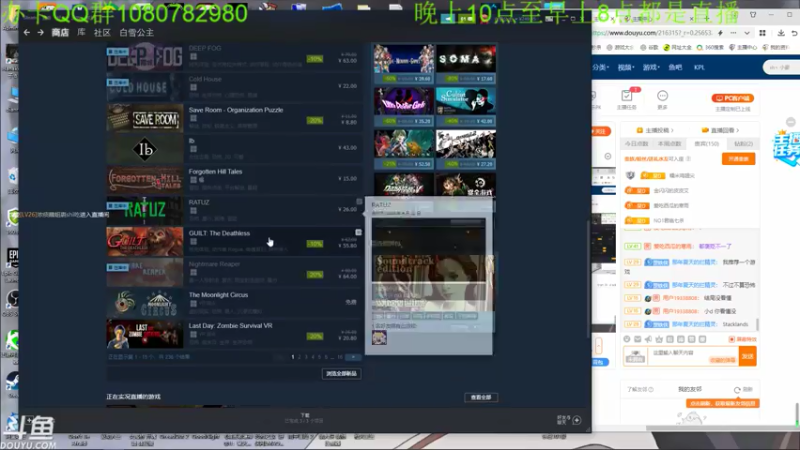Viewport: 800px width, 450px height.
Task: Click the 查看全部 view all button
Action: coord(481,397)
